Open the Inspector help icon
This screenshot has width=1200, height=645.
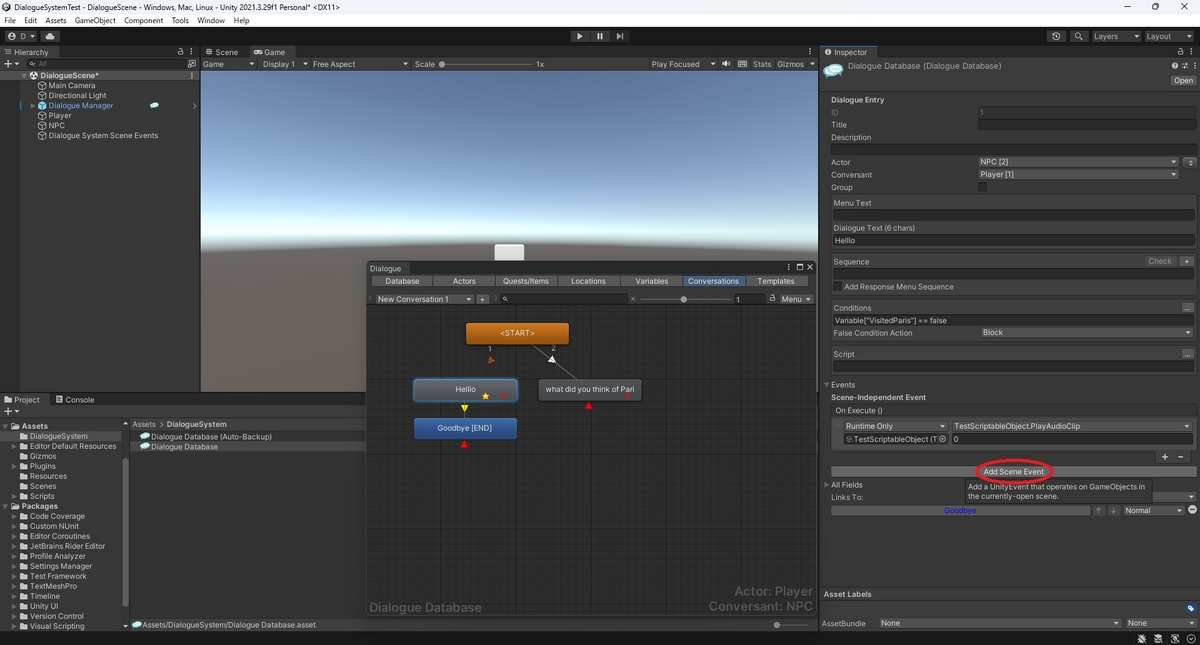1175,66
